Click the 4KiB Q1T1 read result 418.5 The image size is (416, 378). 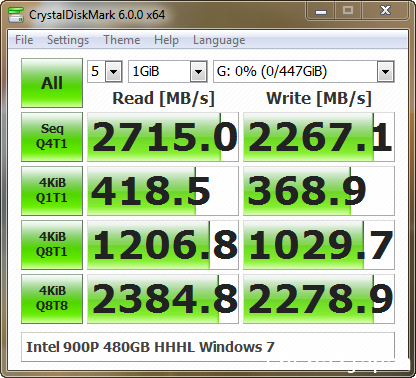pos(163,191)
